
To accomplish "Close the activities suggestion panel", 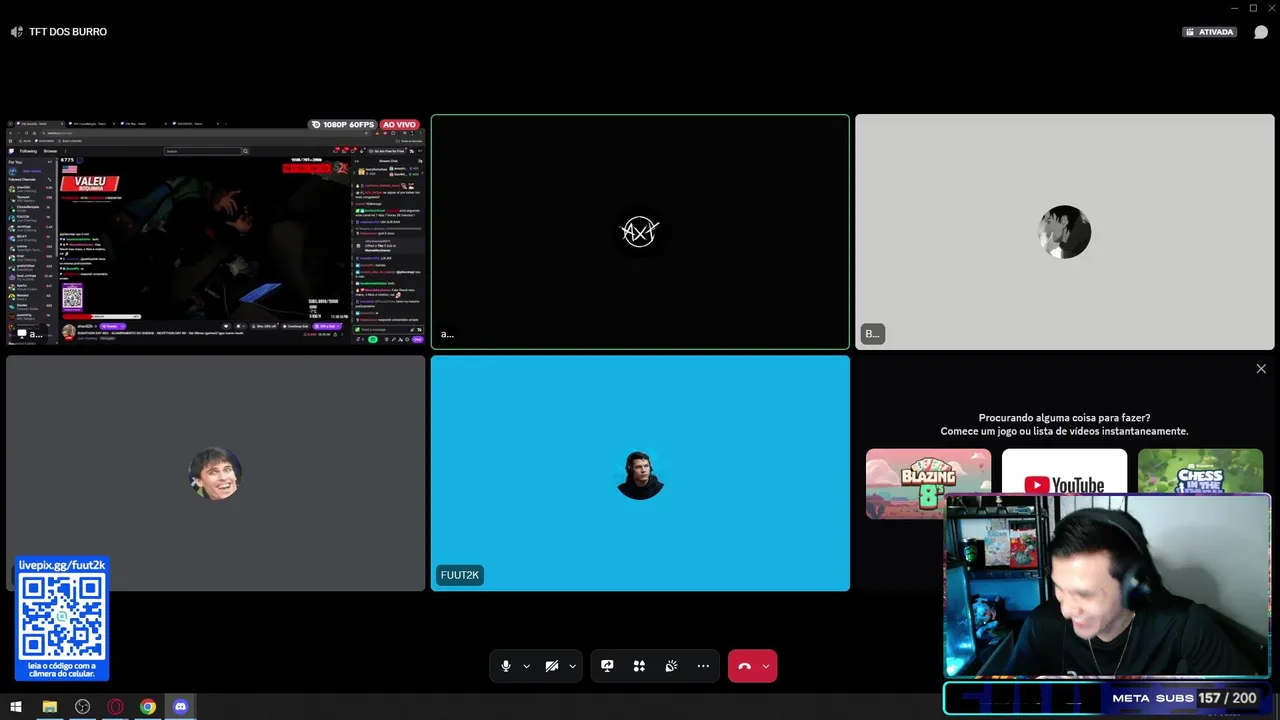I will point(1261,369).
